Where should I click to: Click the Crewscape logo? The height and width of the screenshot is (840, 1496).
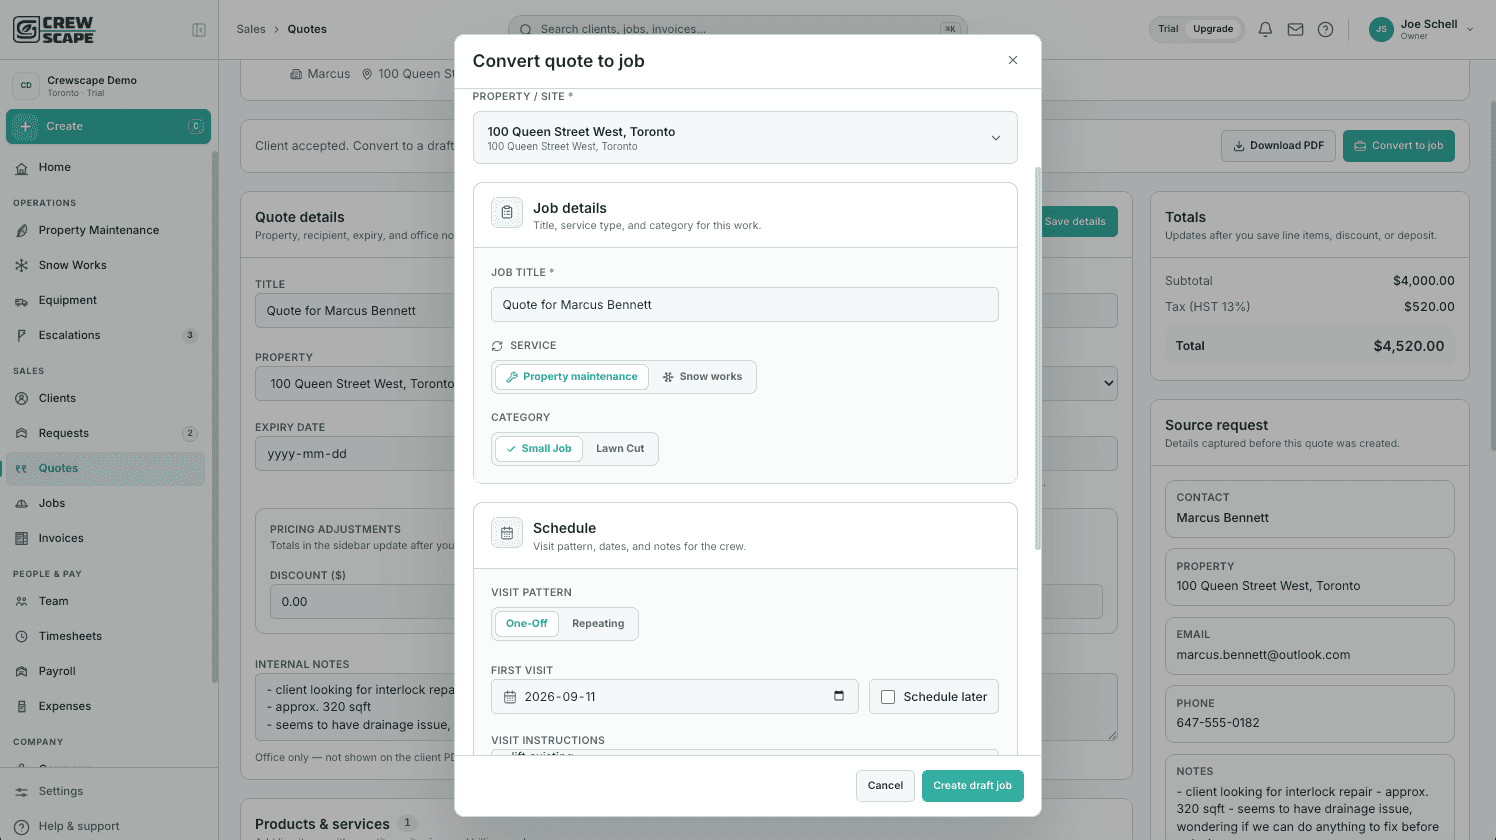(x=54, y=29)
